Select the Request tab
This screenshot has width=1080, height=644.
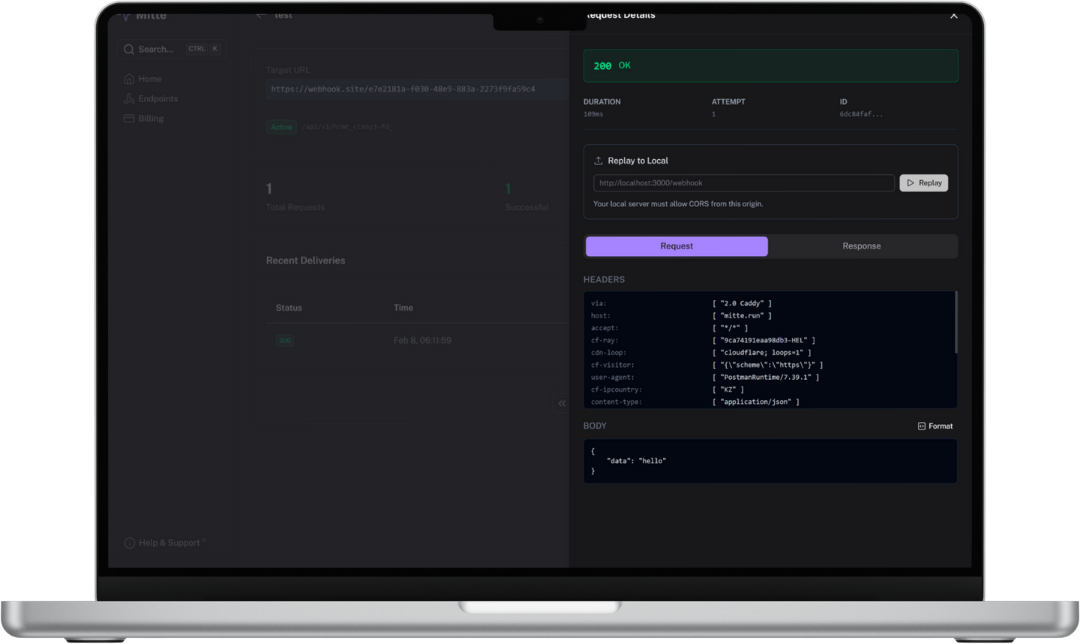point(676,246)
